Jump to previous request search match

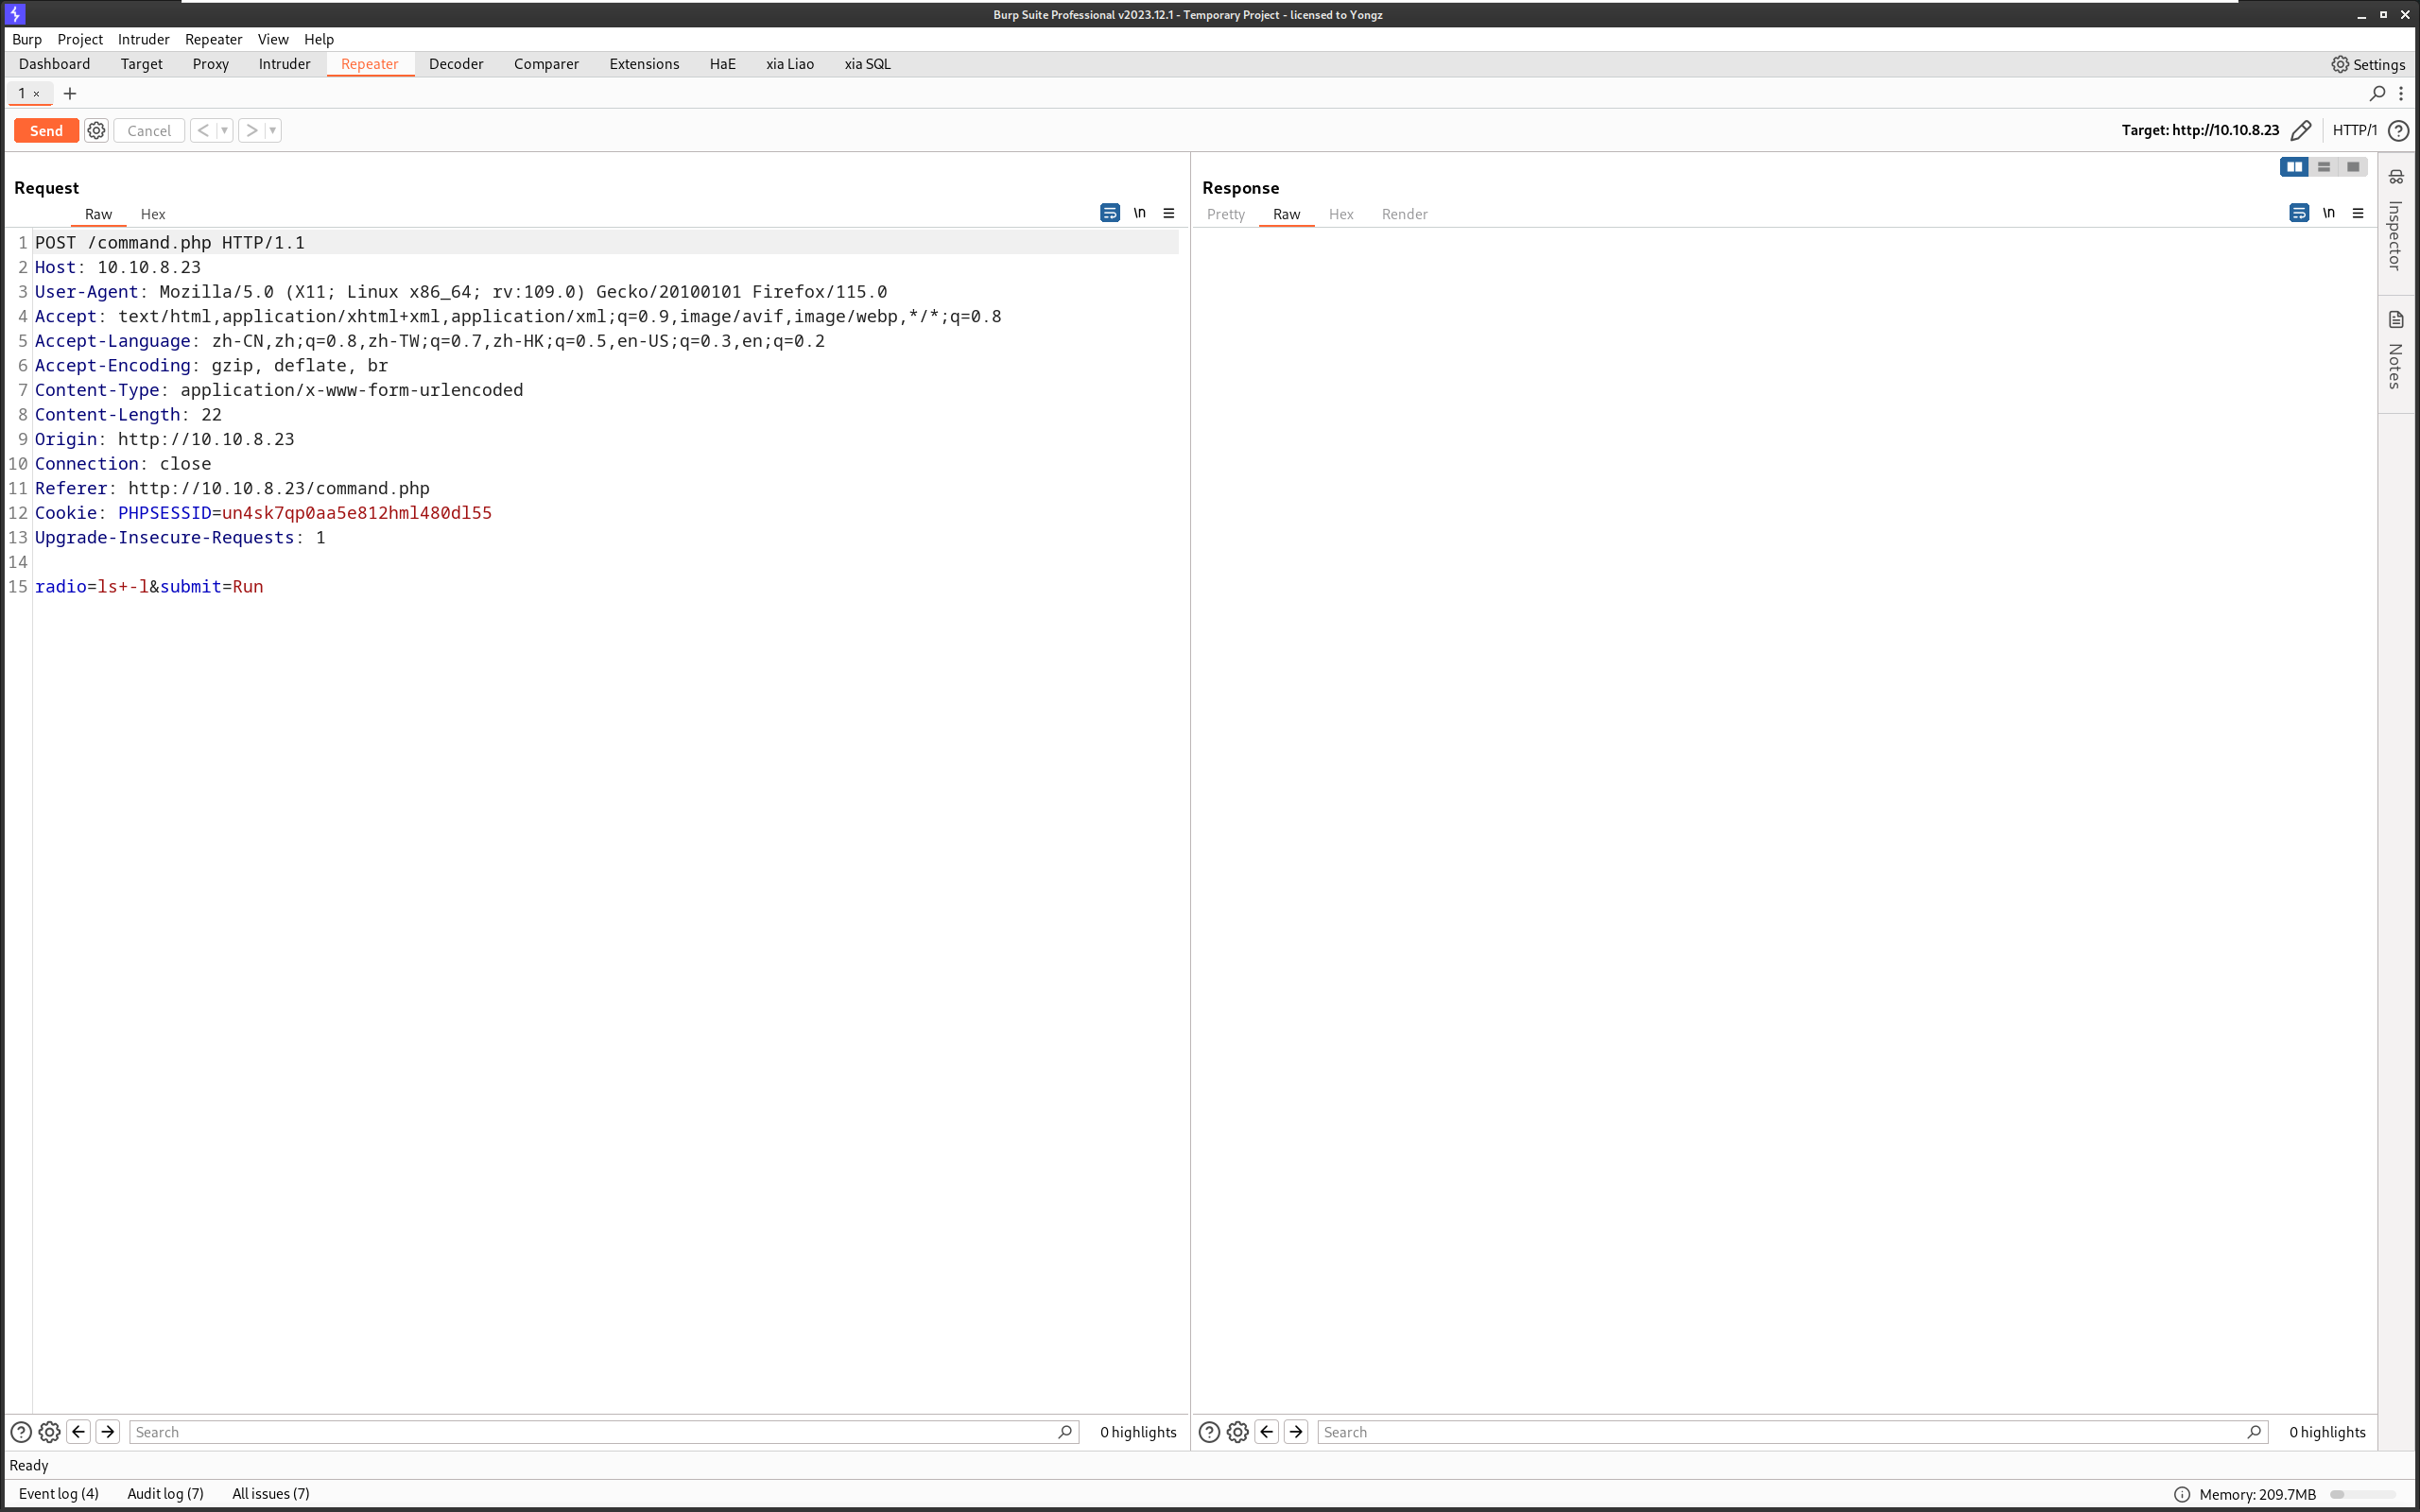tap(78, 1432)
